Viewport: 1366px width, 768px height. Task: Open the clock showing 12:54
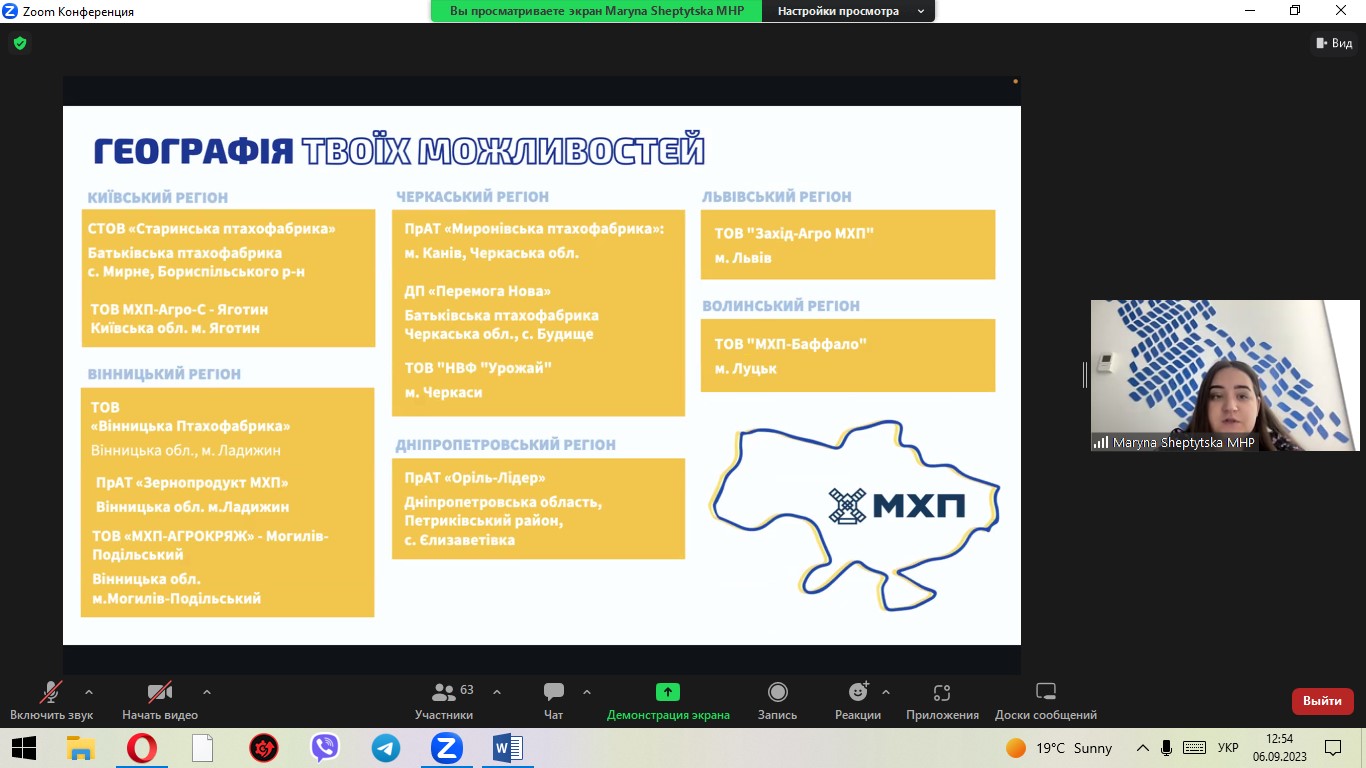pos(1280,748)
